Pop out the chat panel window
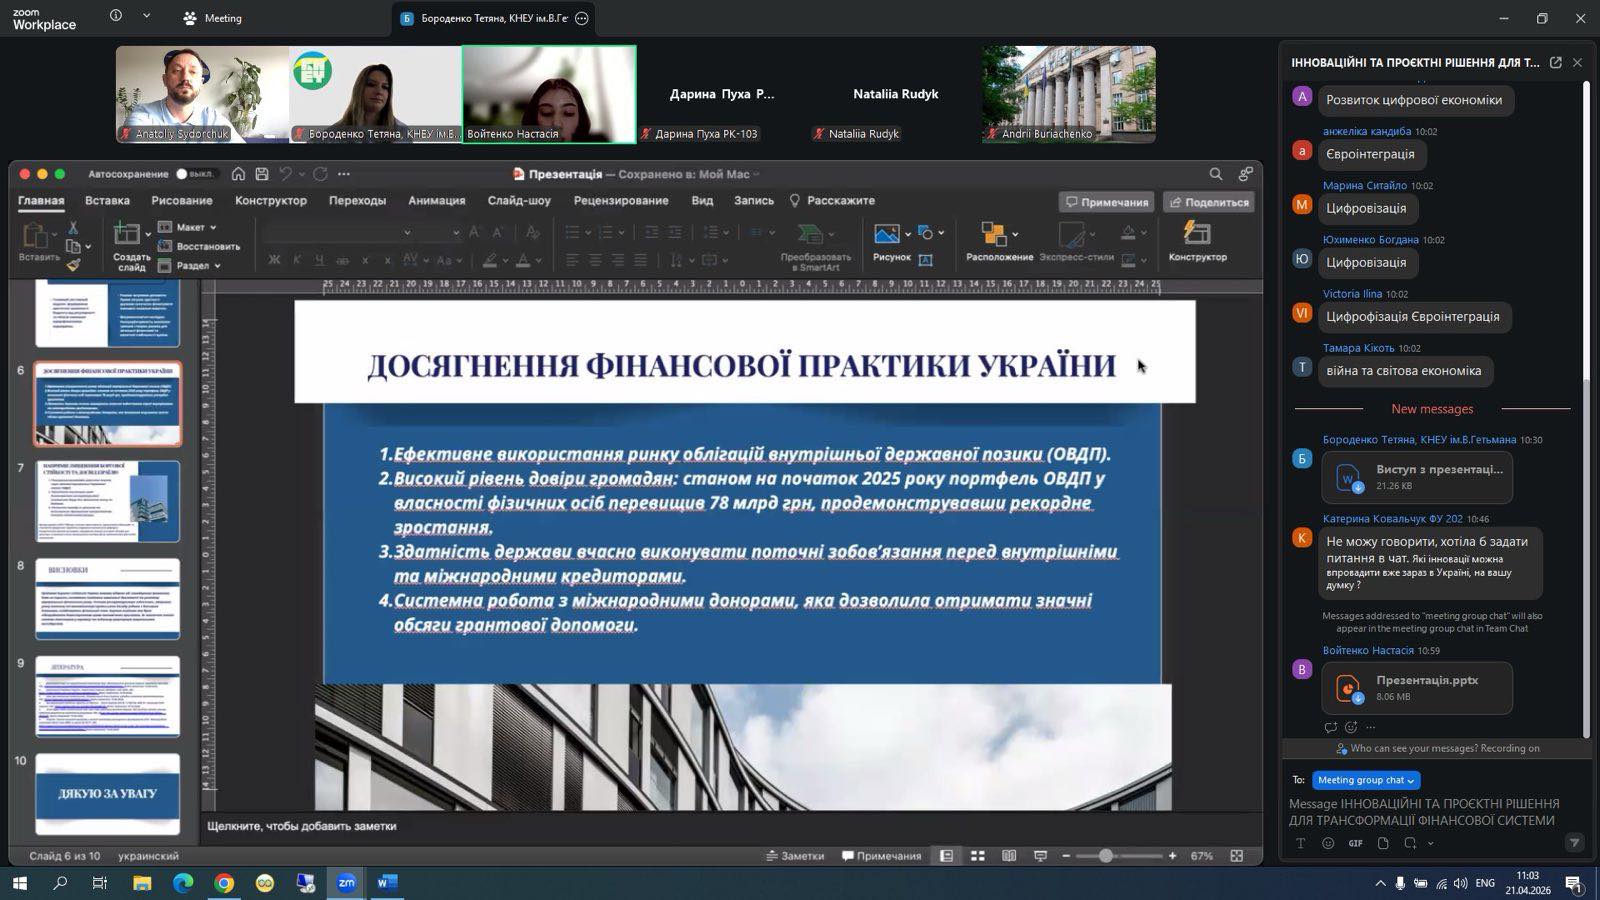Image resolution: width=1600 pixels, height=900 pixels. pos(1555,62)
